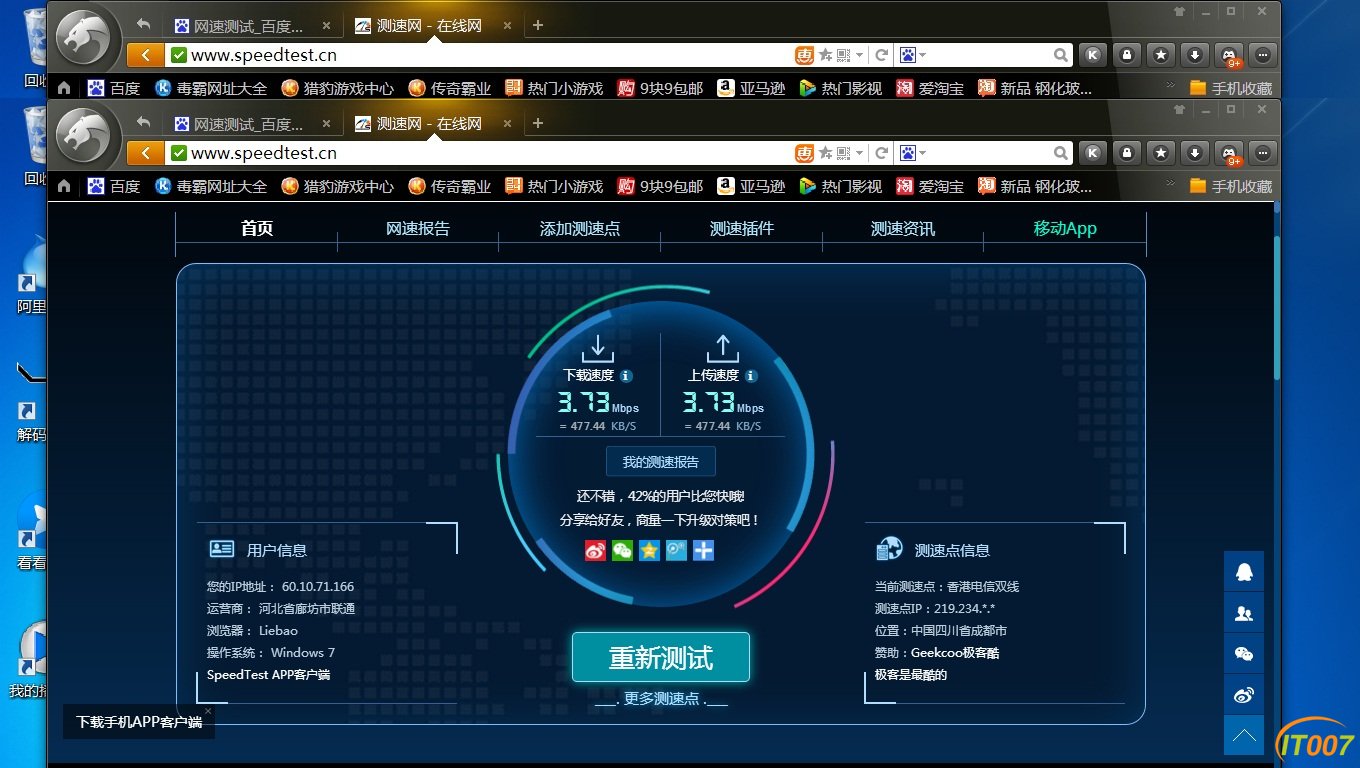1360x768 pixels.
Task: Click the 我的测速报告 button
Action: coord(661,462)
